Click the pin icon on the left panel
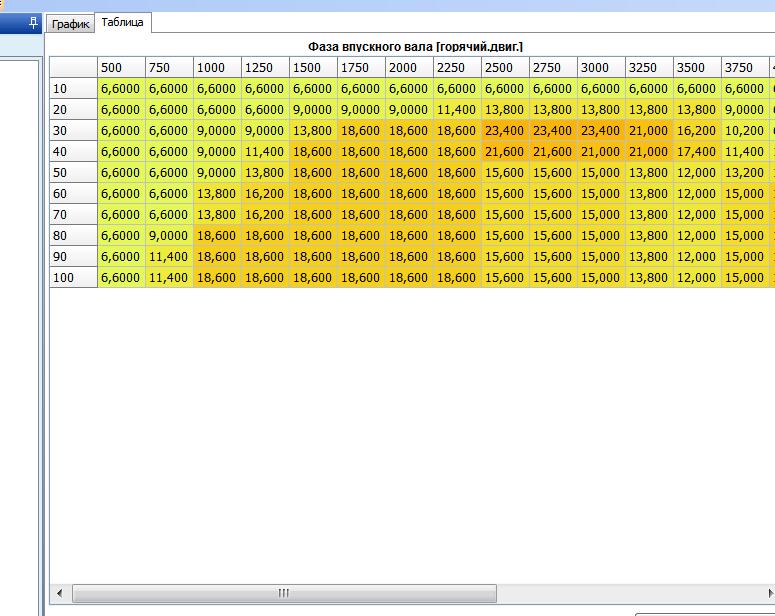 tap(33, 23)
